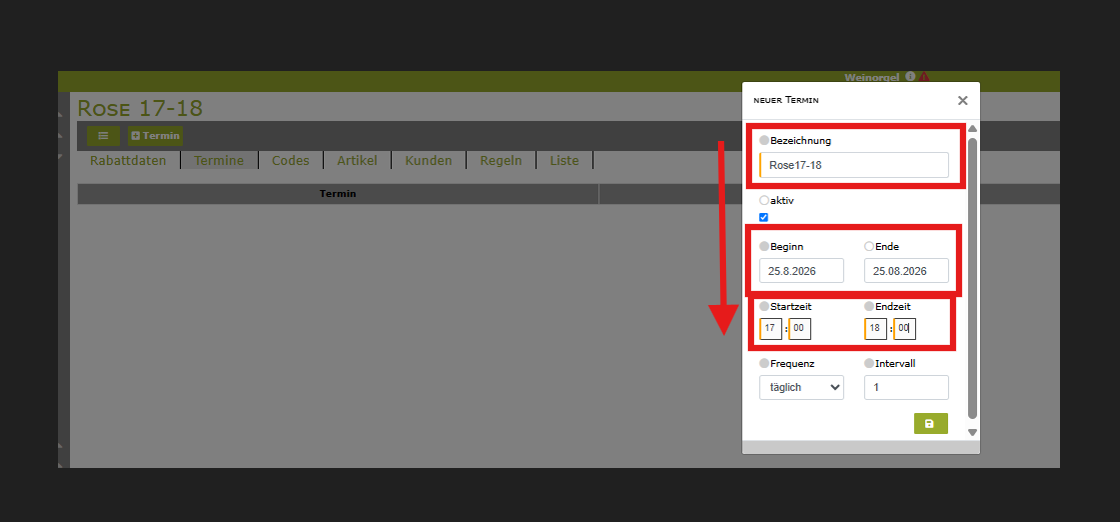The height and width of the screenshot is (522, 1120).
Task: Click the Beginn date field
Action: tap(801, 271)
